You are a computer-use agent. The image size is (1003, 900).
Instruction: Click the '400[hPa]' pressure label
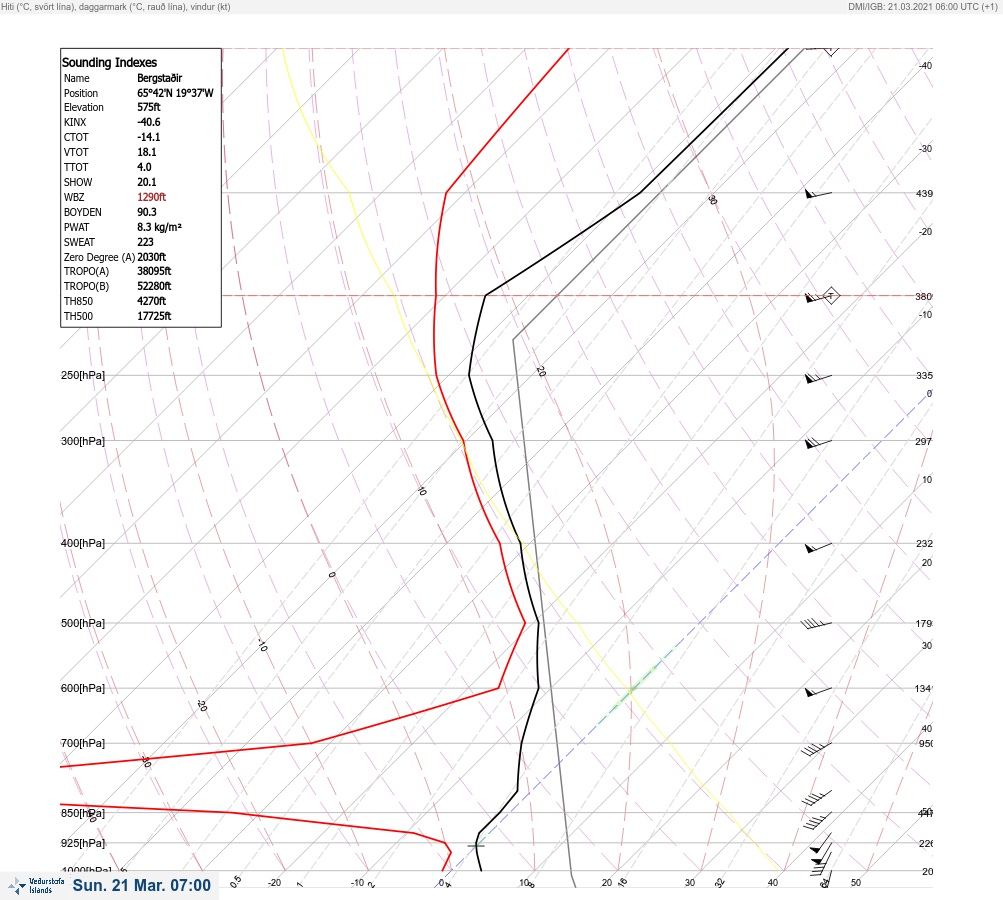[x=83, y=543]
